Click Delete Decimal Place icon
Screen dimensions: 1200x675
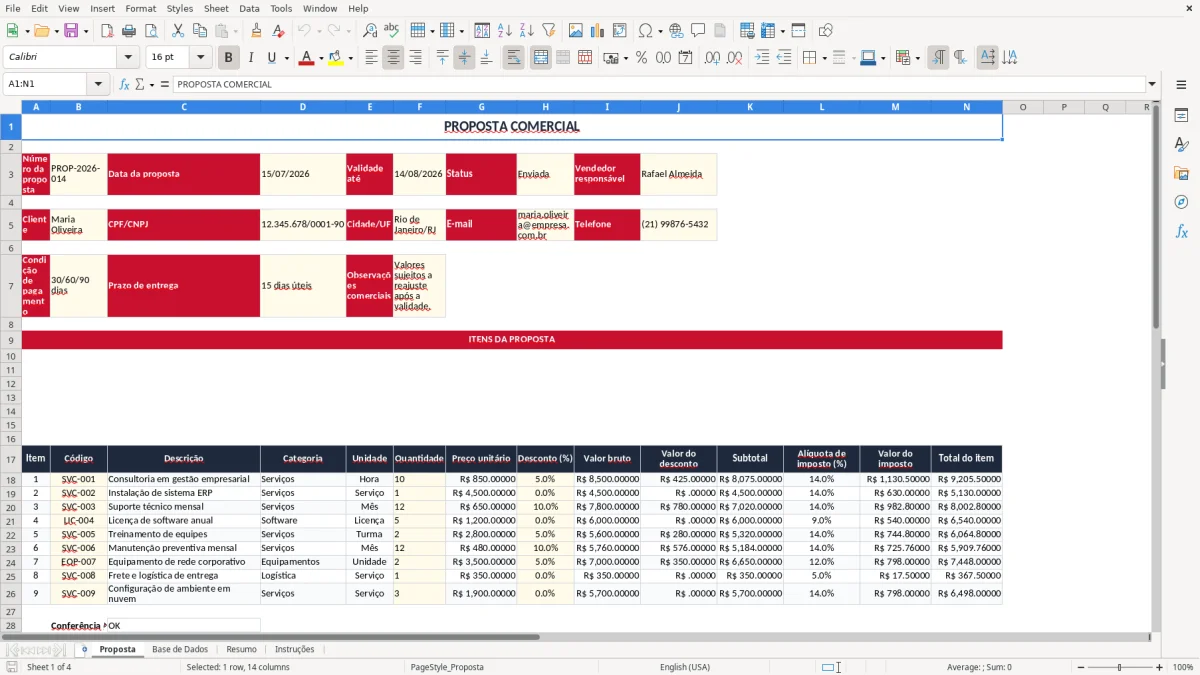coord(734,58)
